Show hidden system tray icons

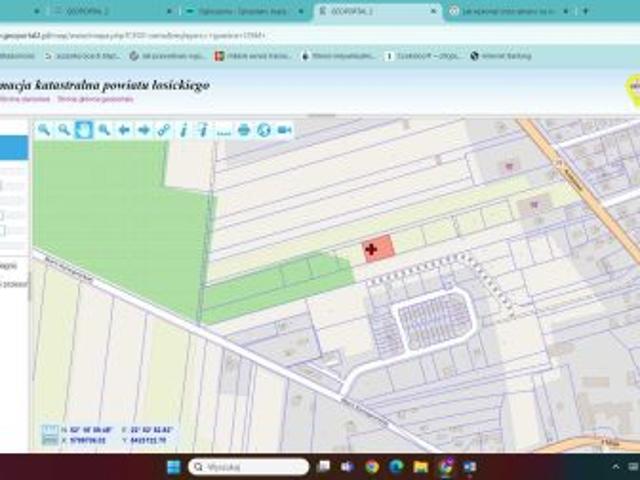point(616,467)
